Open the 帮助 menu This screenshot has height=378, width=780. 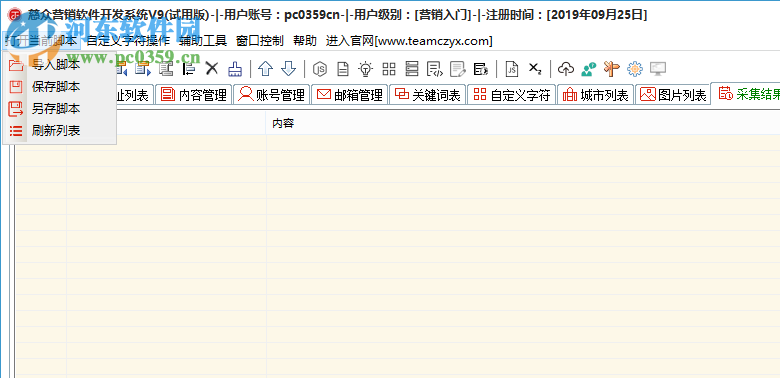point(305,41)
